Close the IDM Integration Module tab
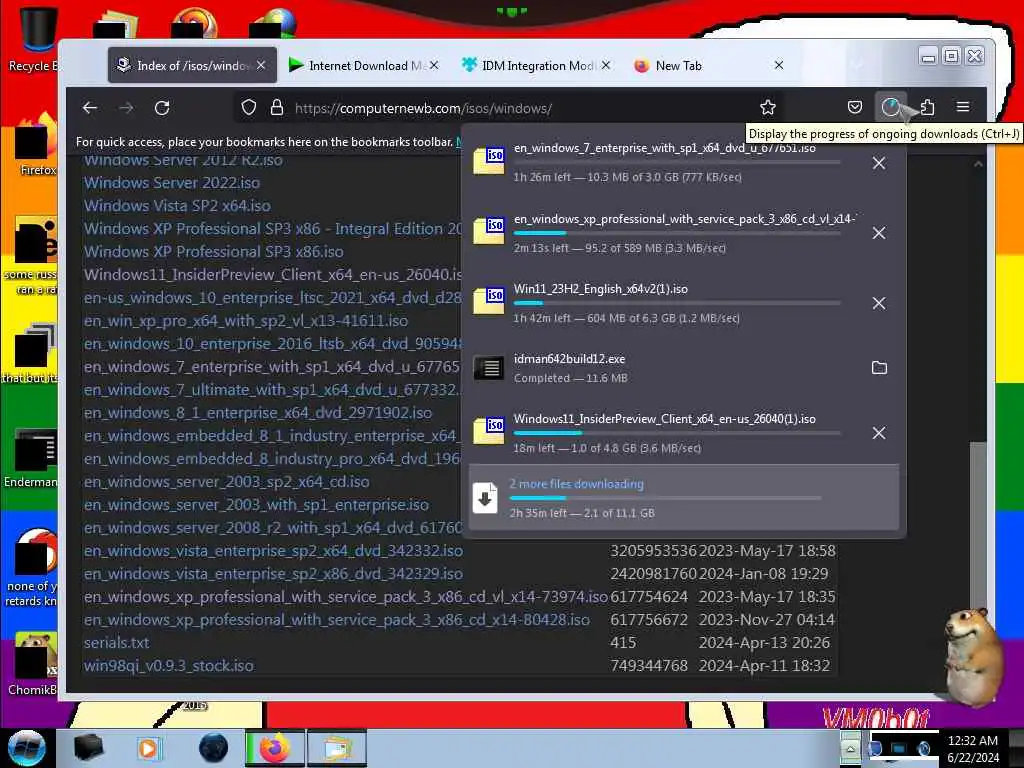This screenshot has height=768, width=1024. [606, 65]
